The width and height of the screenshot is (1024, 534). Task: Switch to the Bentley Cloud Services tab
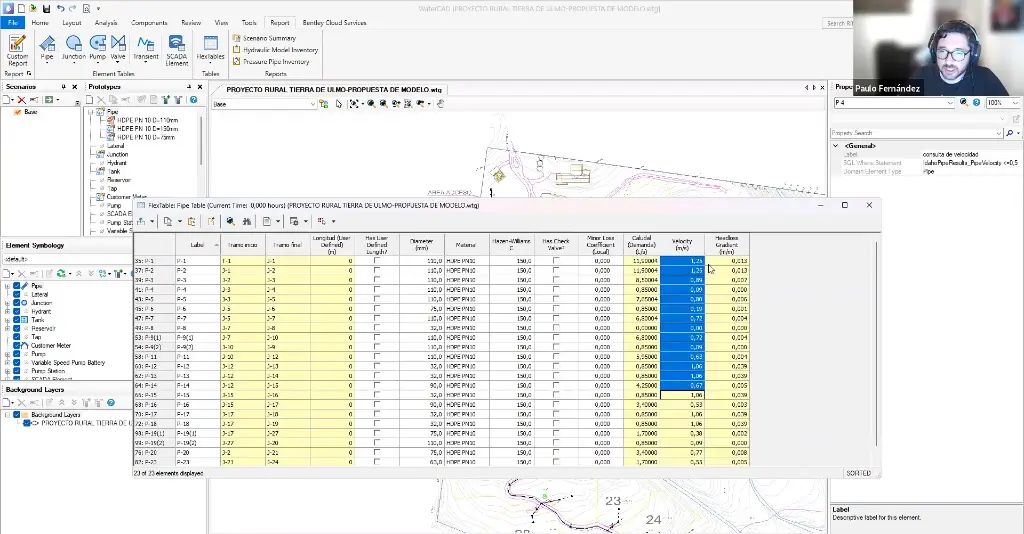(x=334, y=23)
